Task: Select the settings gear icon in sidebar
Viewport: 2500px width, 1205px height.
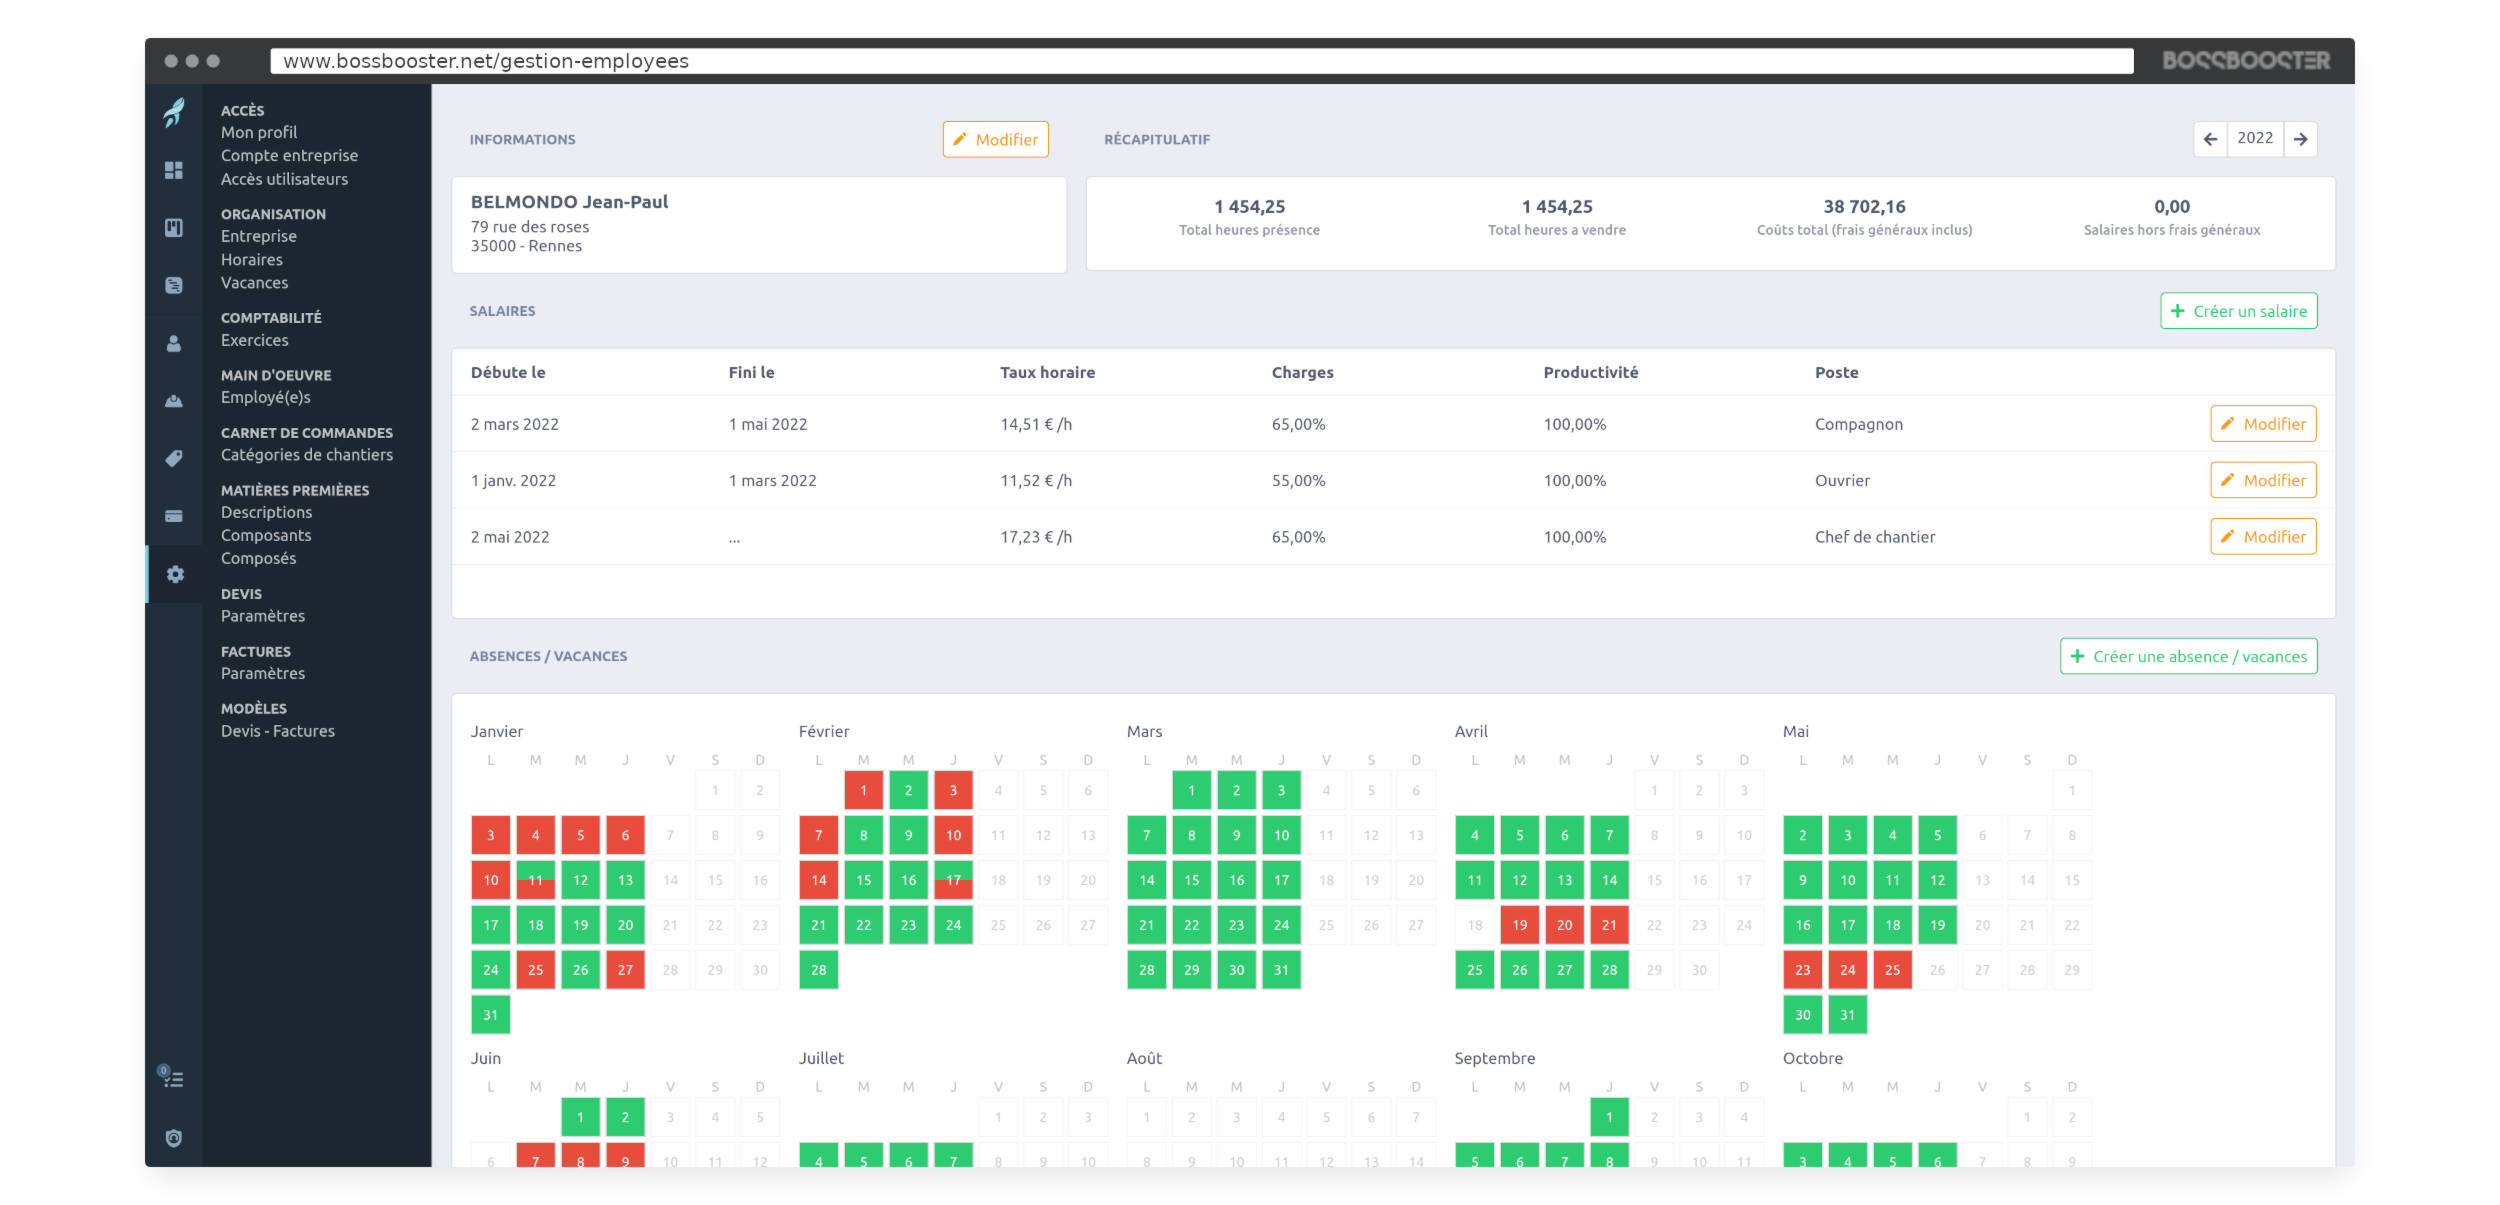Action: [175, 574]
